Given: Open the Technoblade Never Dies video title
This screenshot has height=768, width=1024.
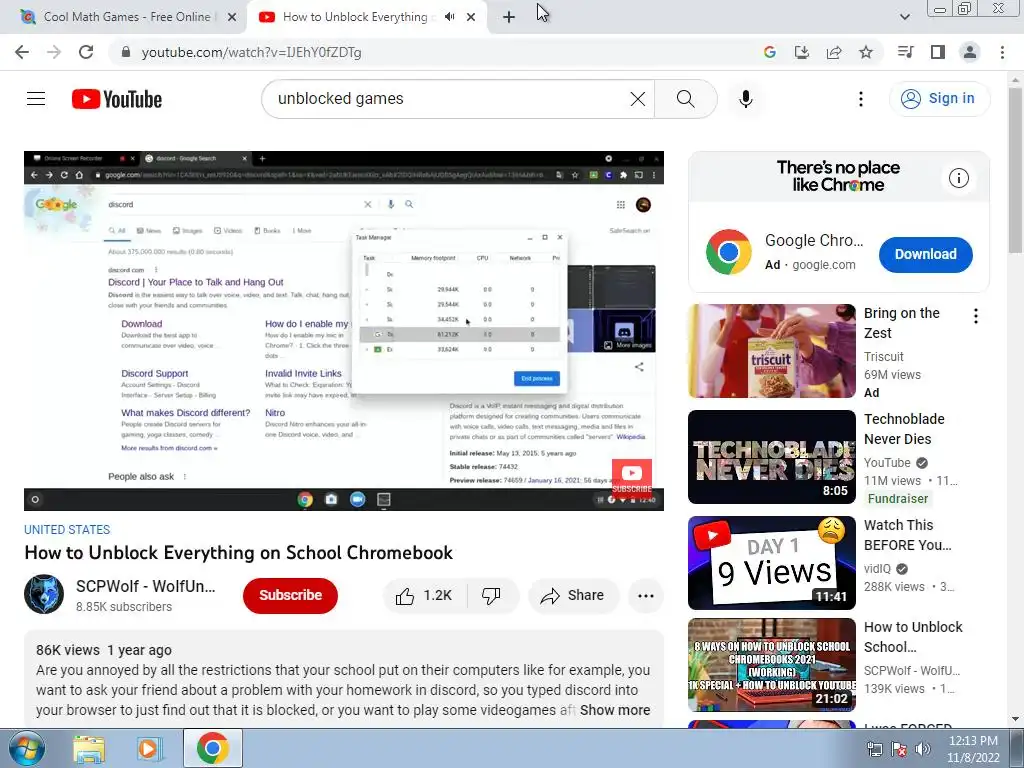Looking at the screenshot, I should (x=904, y=429).
